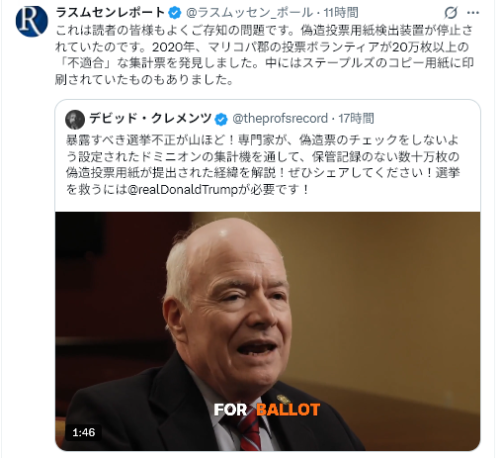The image size is (500, 458).
Task: Click the 17時間 quoted post timestamp
Action: click(356, 118)
